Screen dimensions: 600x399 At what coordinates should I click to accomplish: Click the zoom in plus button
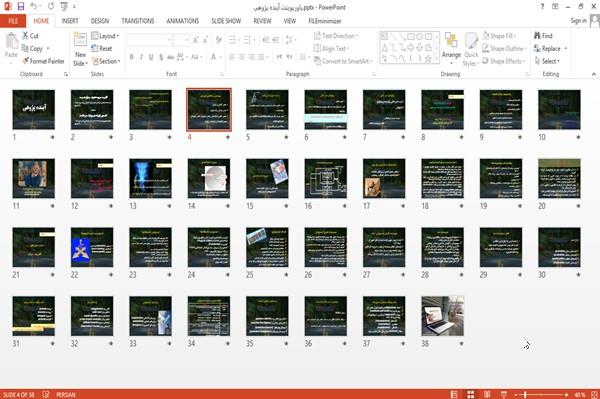click(567, 394)
